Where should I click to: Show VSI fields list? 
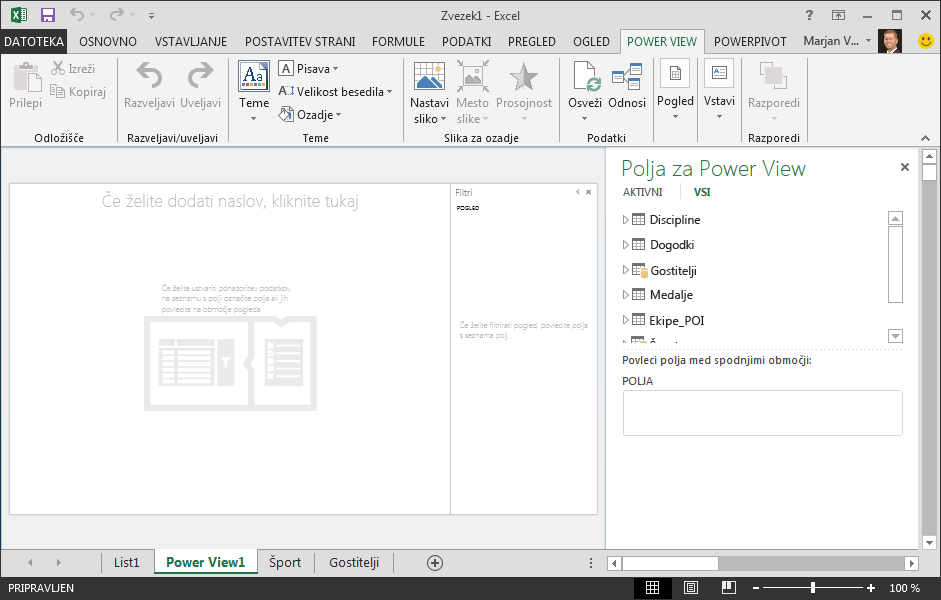pyautogui.click(x=702, y=192)
